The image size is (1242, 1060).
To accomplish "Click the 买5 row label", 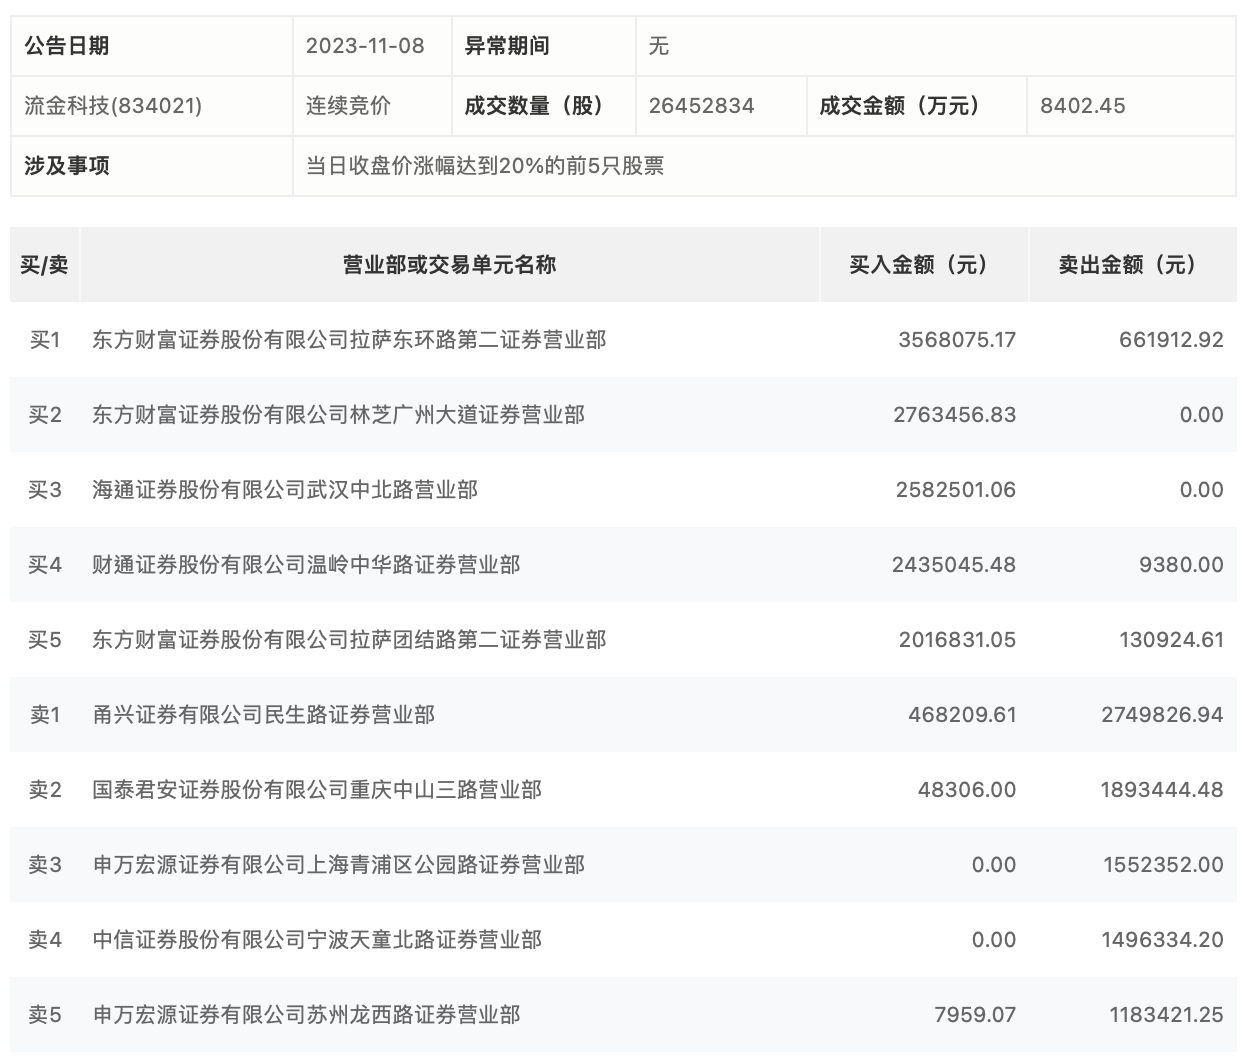I will coord(45,640).
